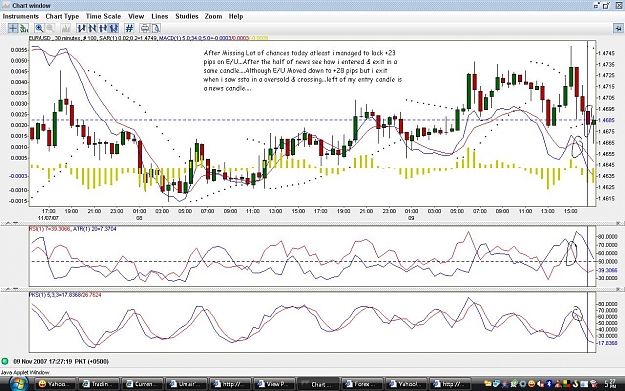Toggle the grid hash icon

pyautogui.click(x=129, y=28)
